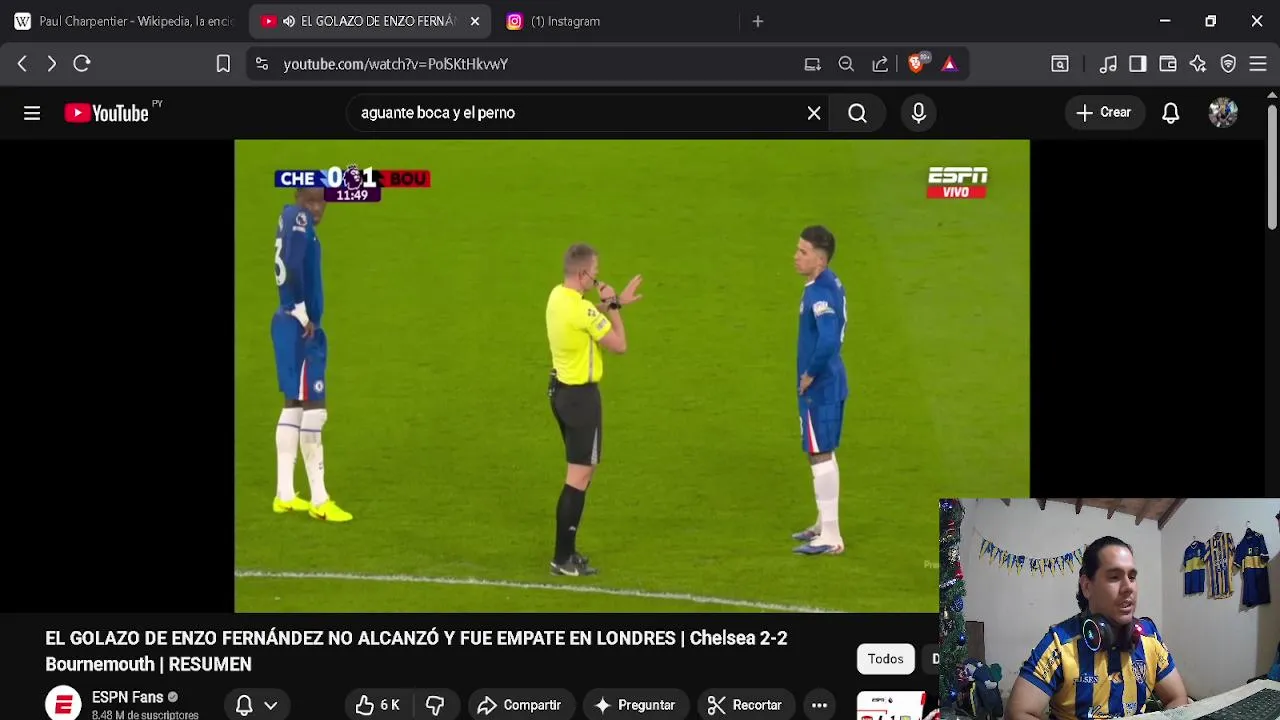Click the Compartir share button
The height and width of the screenshot is (720, 1280).
click(x=520, y=705)
